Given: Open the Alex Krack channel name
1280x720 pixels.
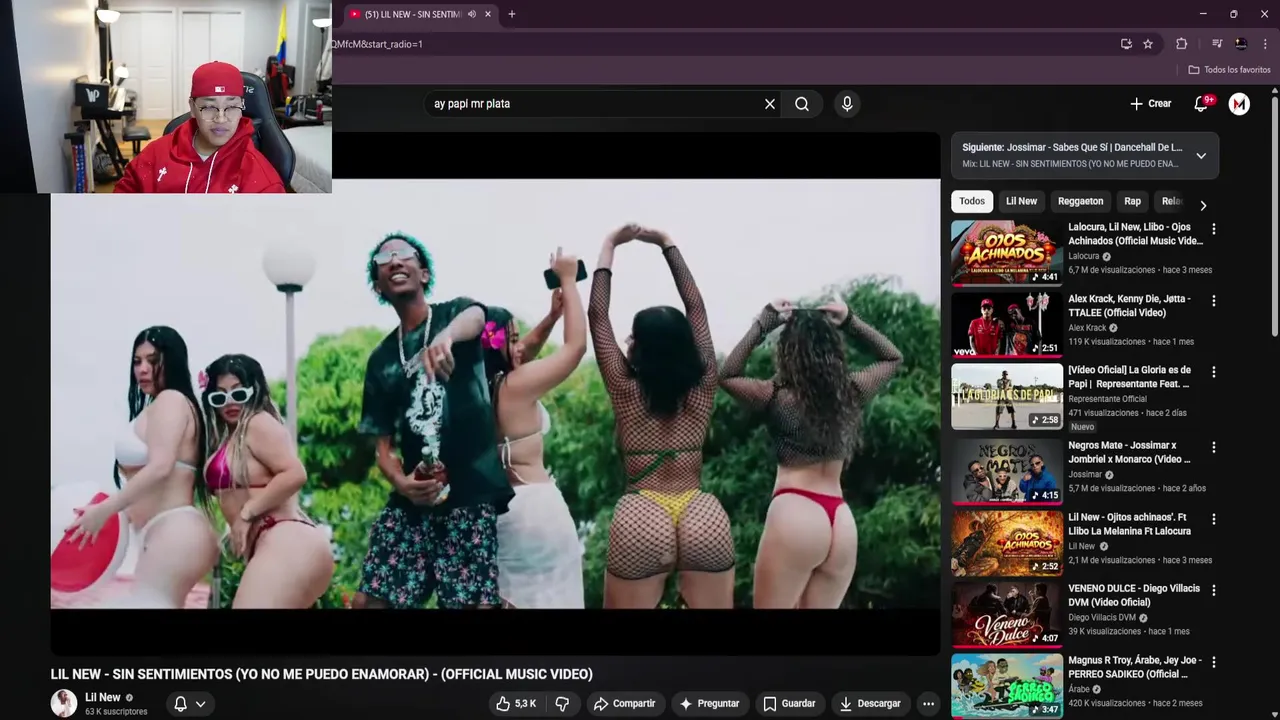Looking at the screenshot, I should pyautogui.click(x=1087, y=328).
